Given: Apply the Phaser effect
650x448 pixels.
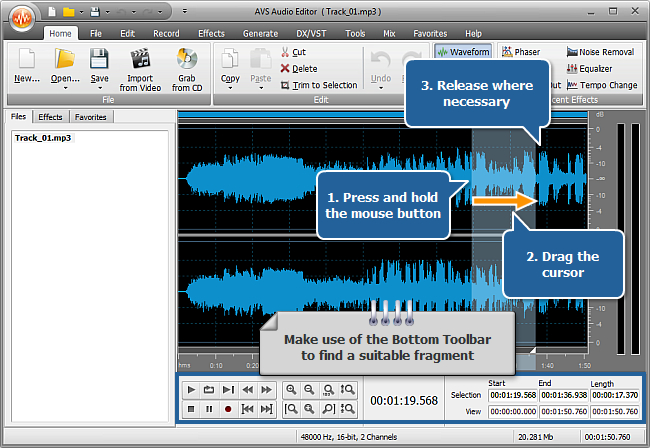Looking at the screenshot, I should pos(521,52).
